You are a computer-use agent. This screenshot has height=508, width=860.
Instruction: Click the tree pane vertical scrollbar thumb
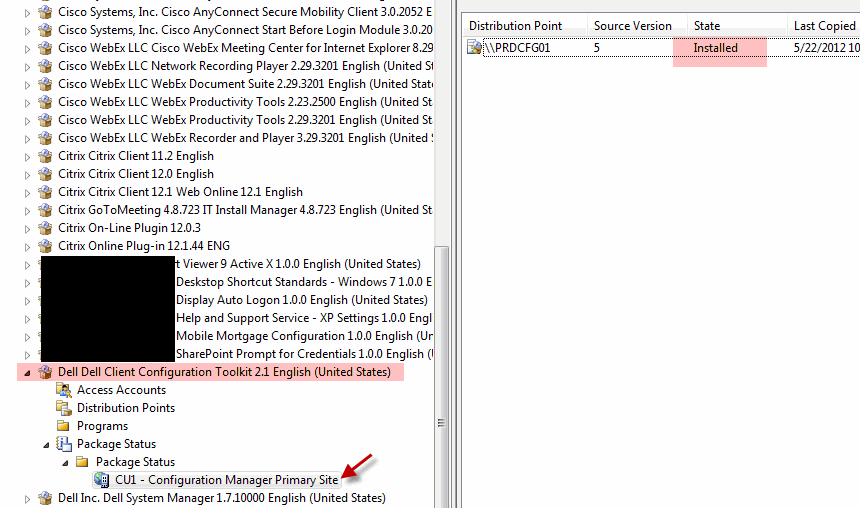[x=442, y=377]
